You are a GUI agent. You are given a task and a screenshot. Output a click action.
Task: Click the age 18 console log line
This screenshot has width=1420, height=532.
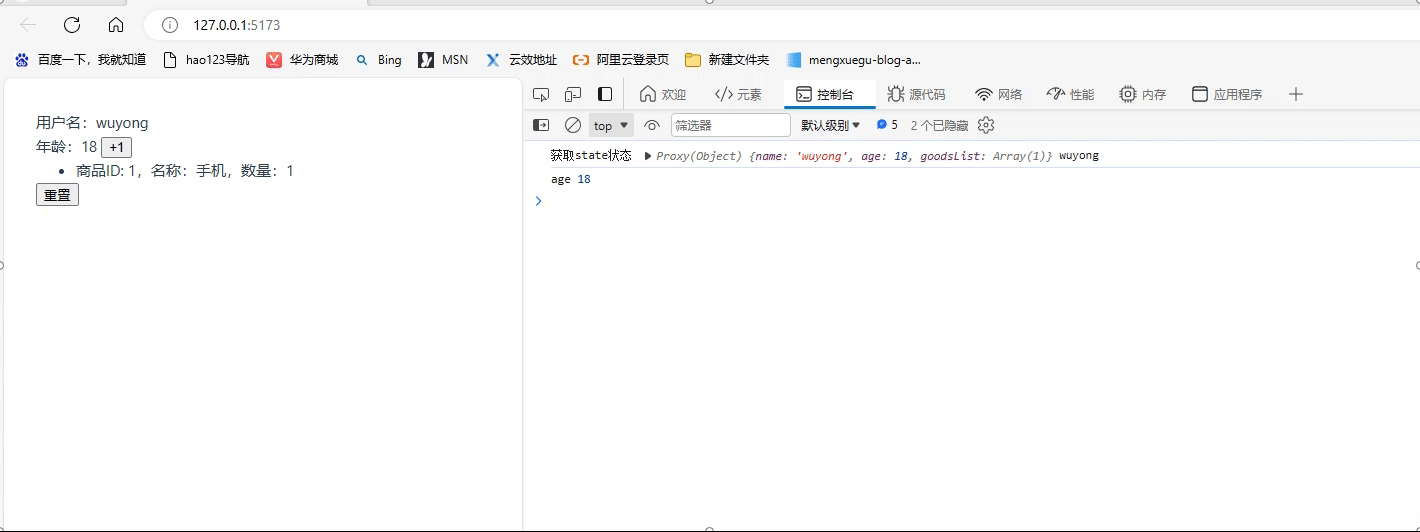pyautogui.click(x=571, y=179)
